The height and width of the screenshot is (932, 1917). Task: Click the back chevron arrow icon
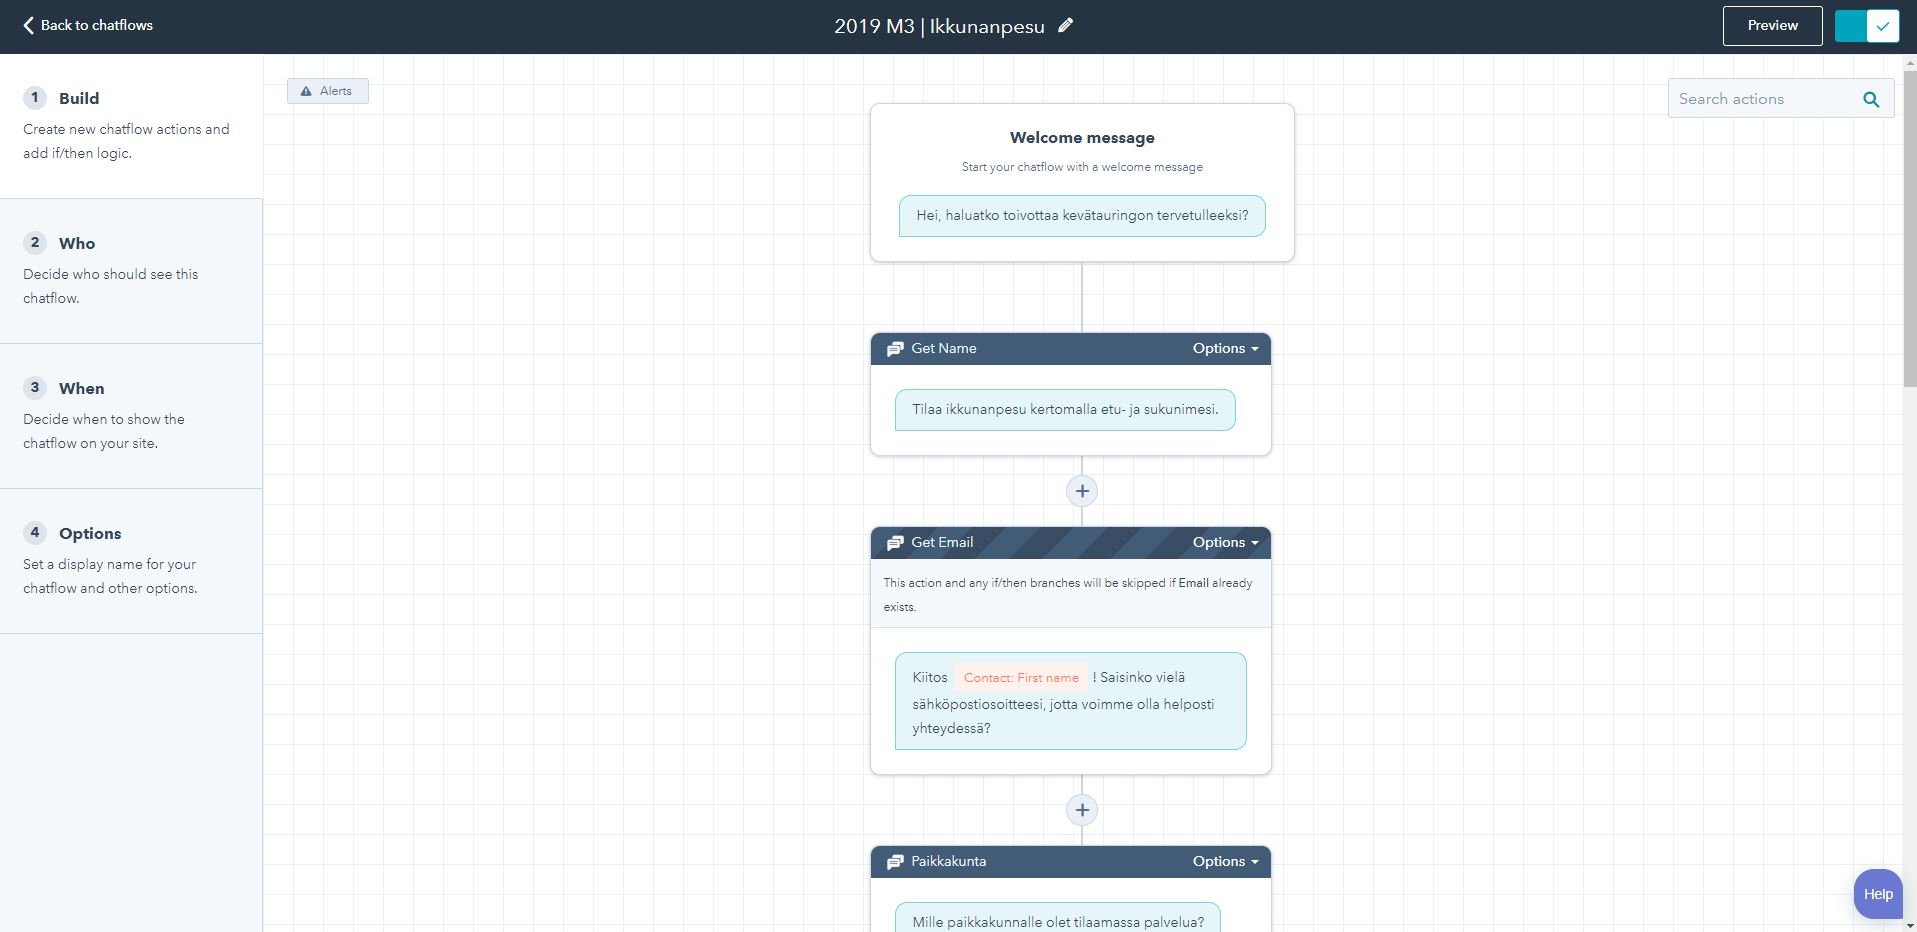tap(29, 25)
